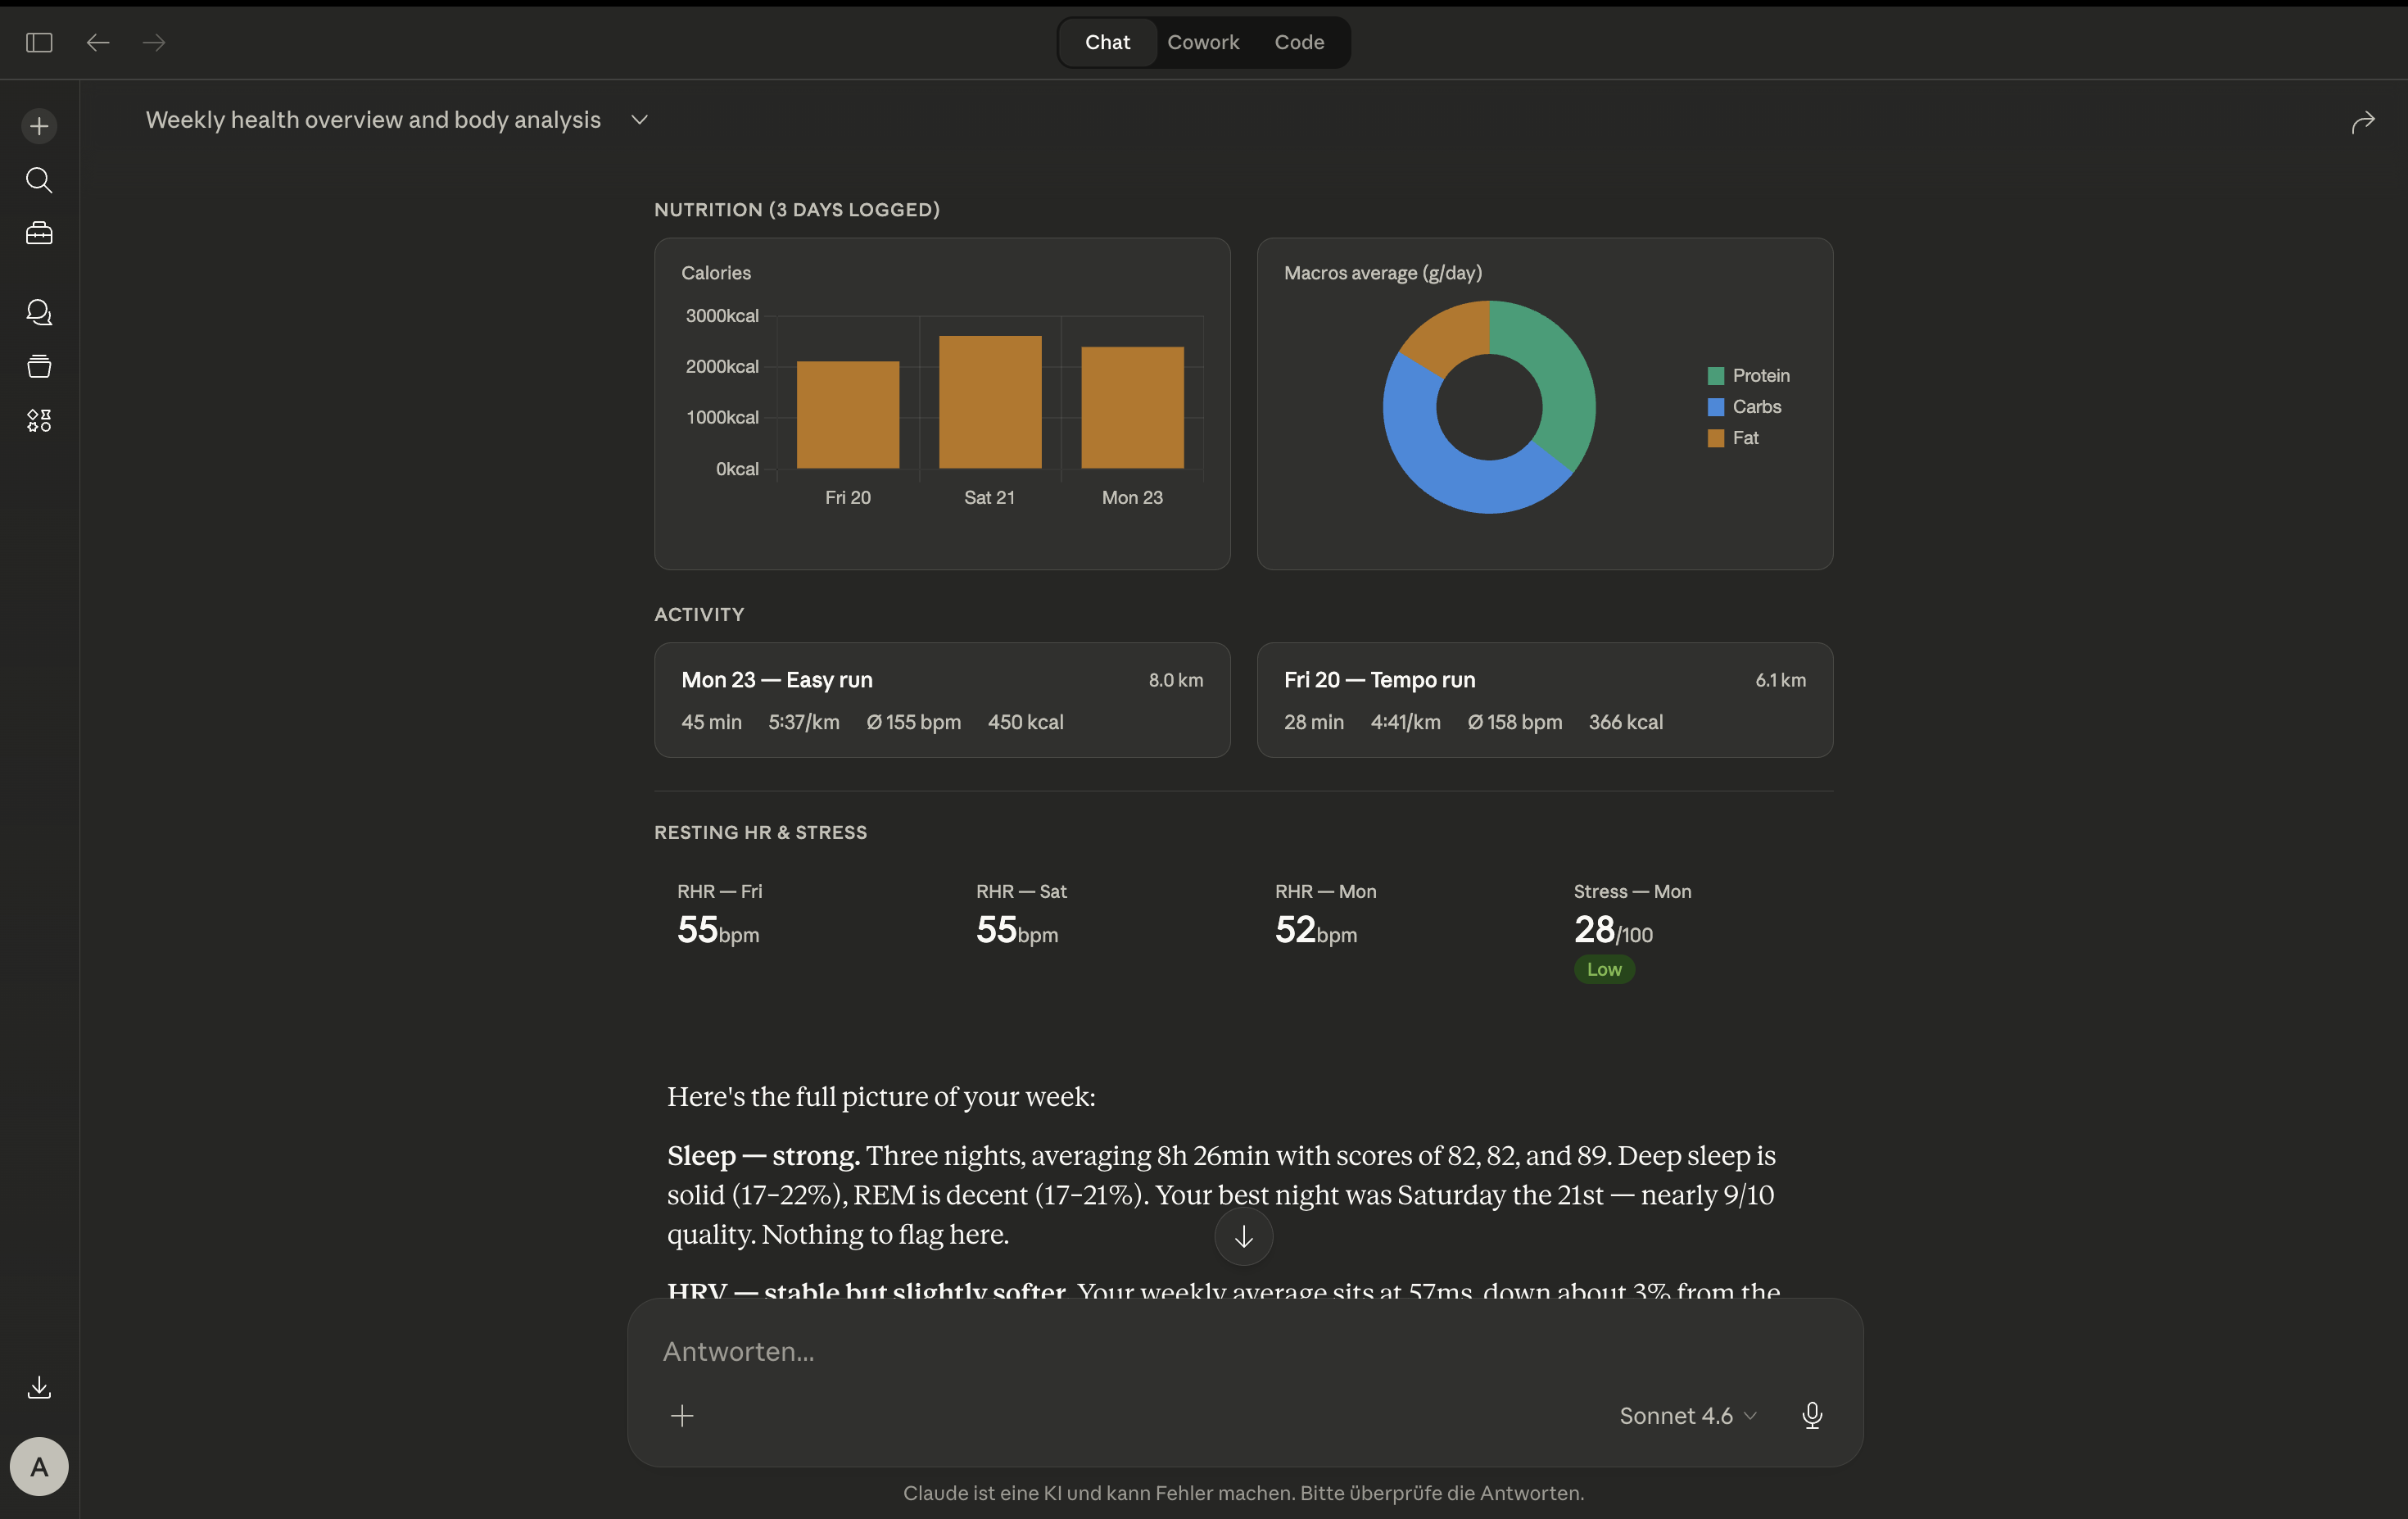The image size is (2408, 1519).
Task: Open the artifacts shapes icon
Action: 39,420
